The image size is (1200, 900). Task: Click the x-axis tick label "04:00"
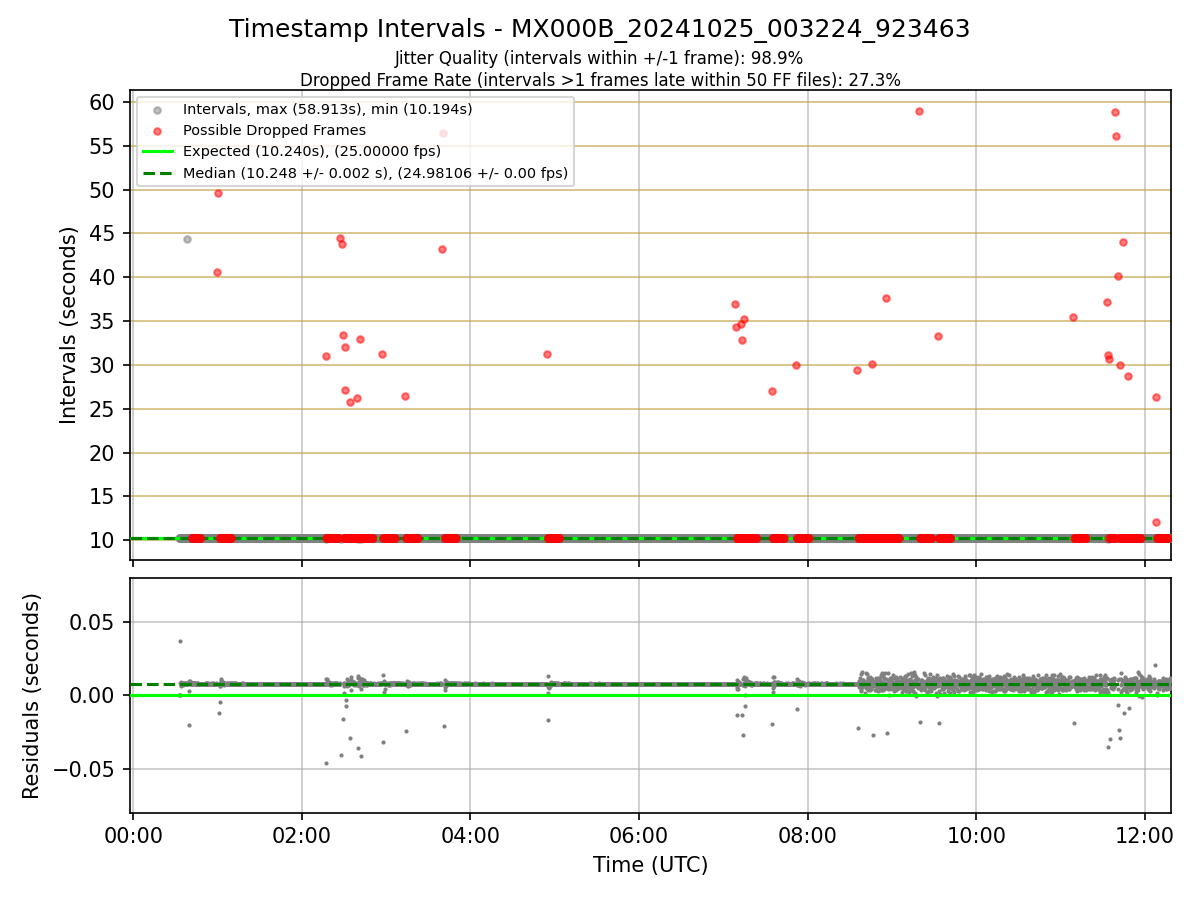click(470, 836)
